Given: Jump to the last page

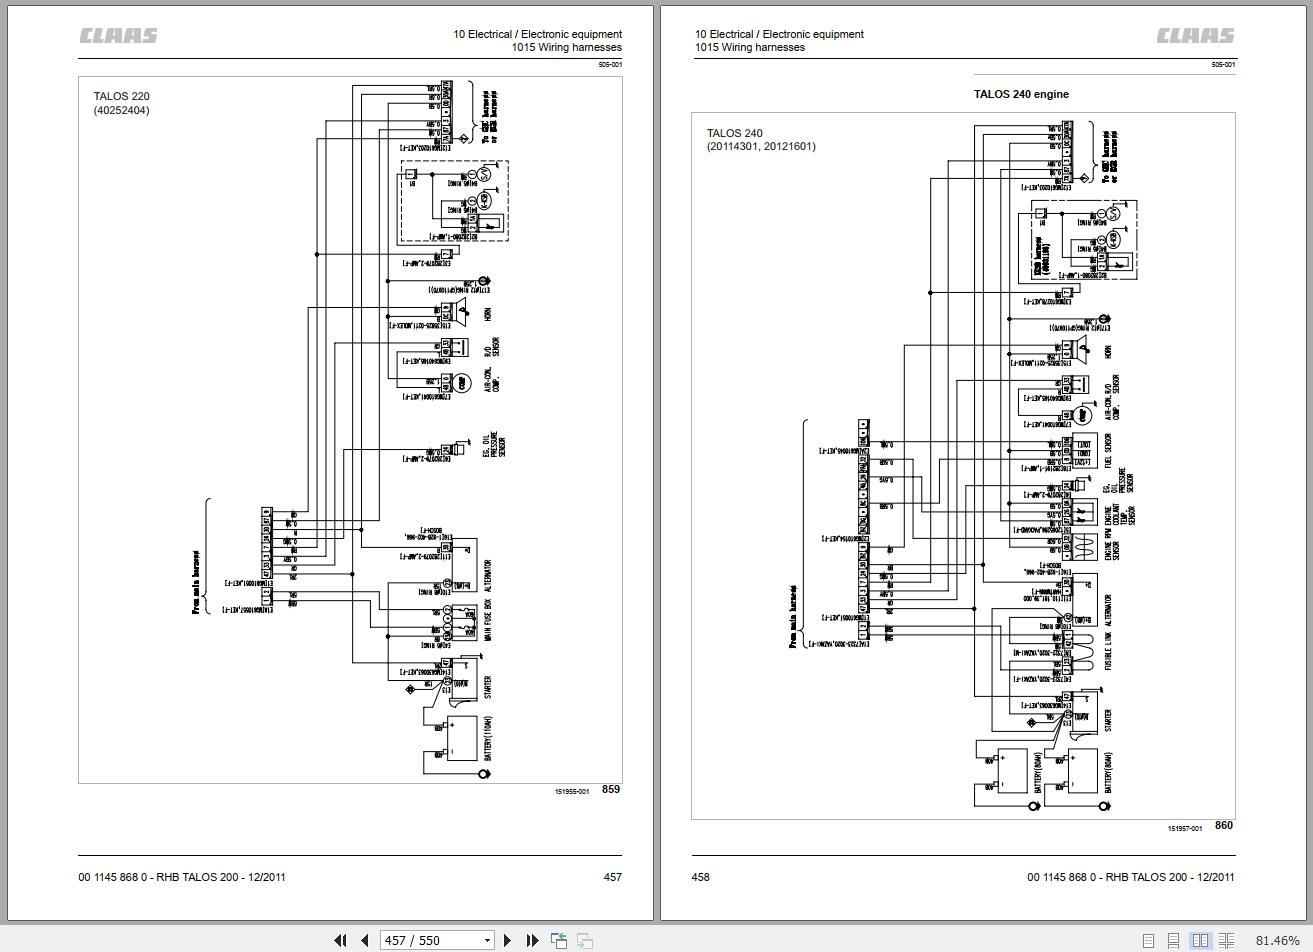Looking at the screenshot, I should click(x=532, y=940).
